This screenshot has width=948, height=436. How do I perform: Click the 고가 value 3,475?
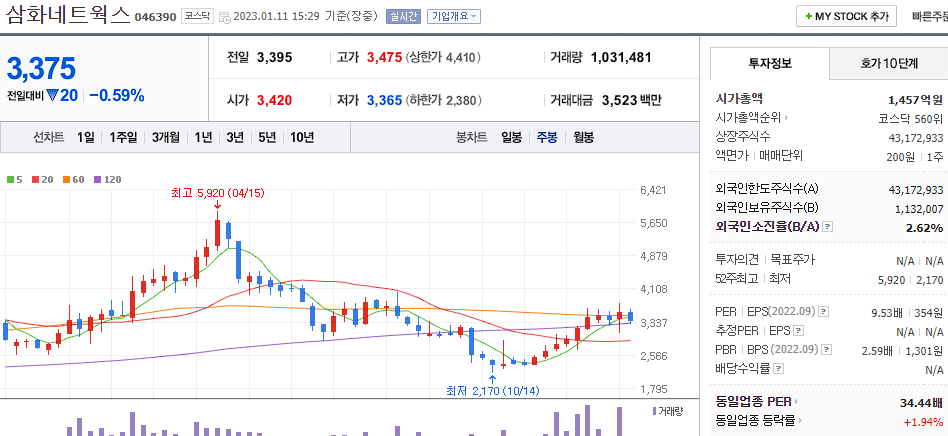(385, 57)
